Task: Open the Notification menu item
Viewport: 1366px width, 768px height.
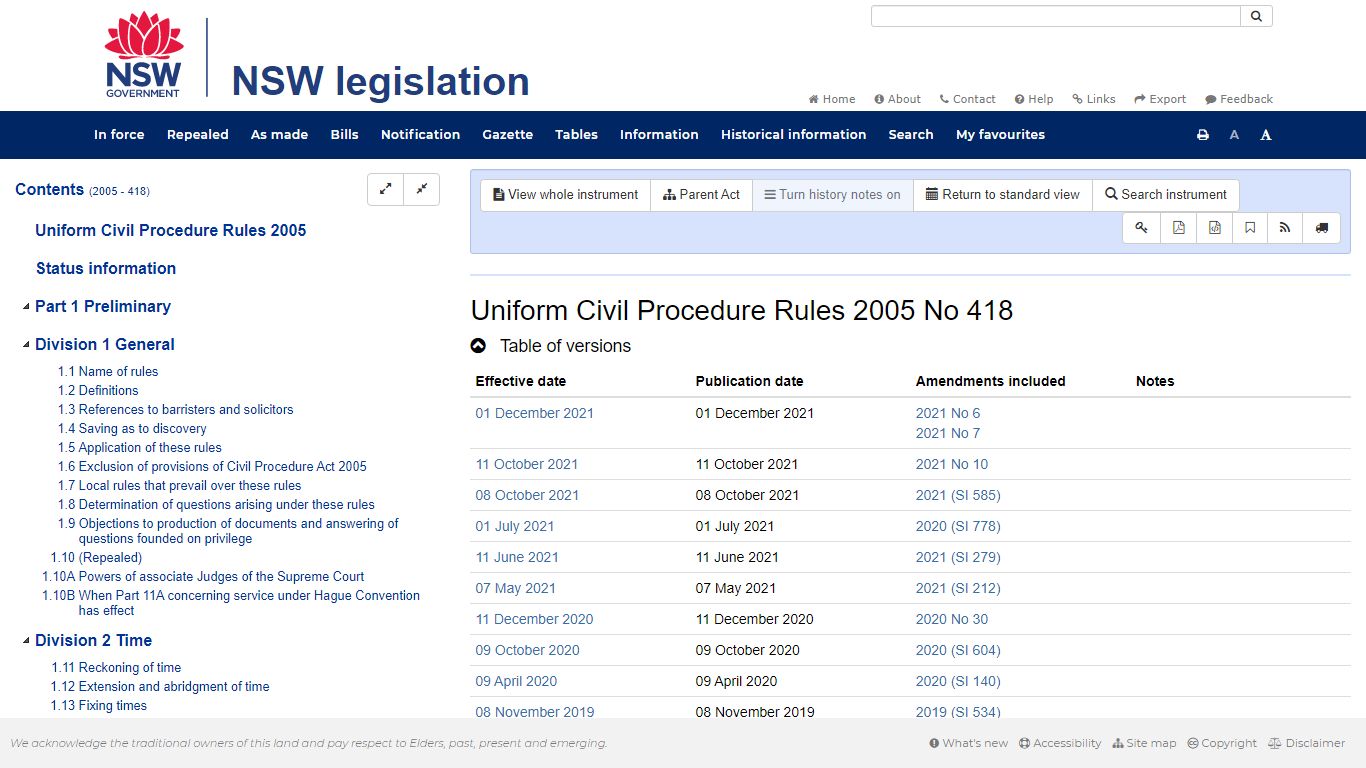Action: pyautogui.click(x=420, y=135)
